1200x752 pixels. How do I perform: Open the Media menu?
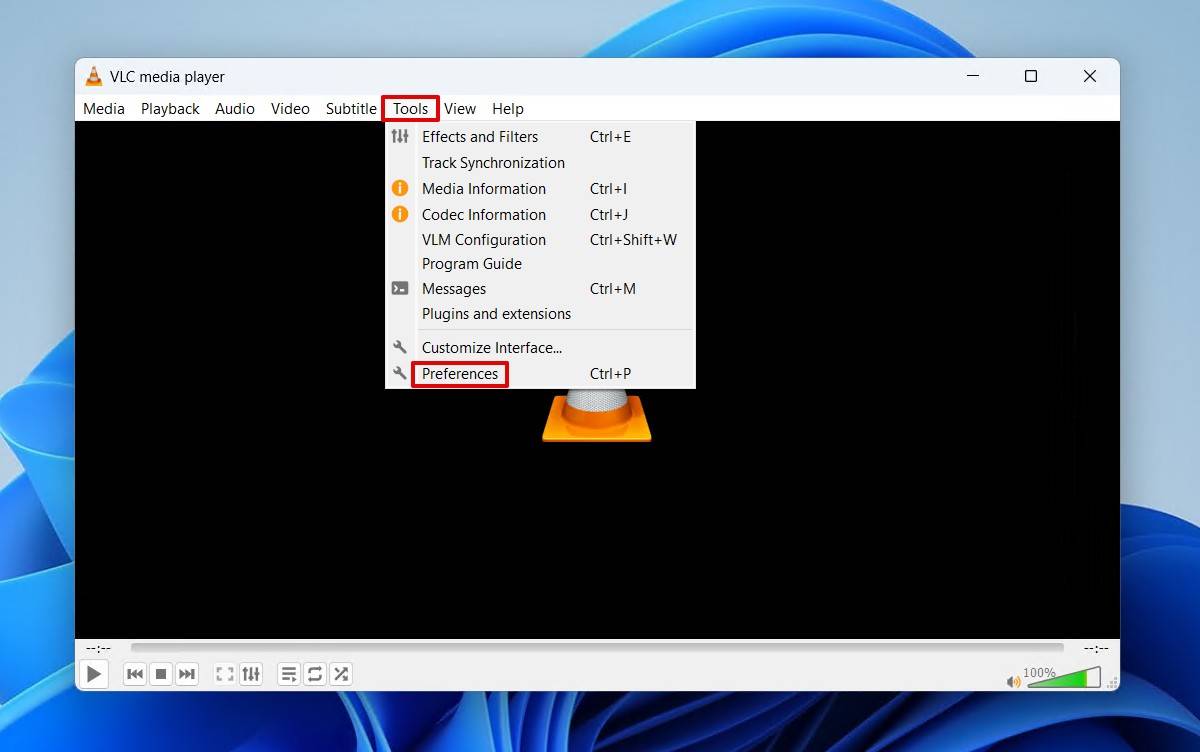click(104, 109)
